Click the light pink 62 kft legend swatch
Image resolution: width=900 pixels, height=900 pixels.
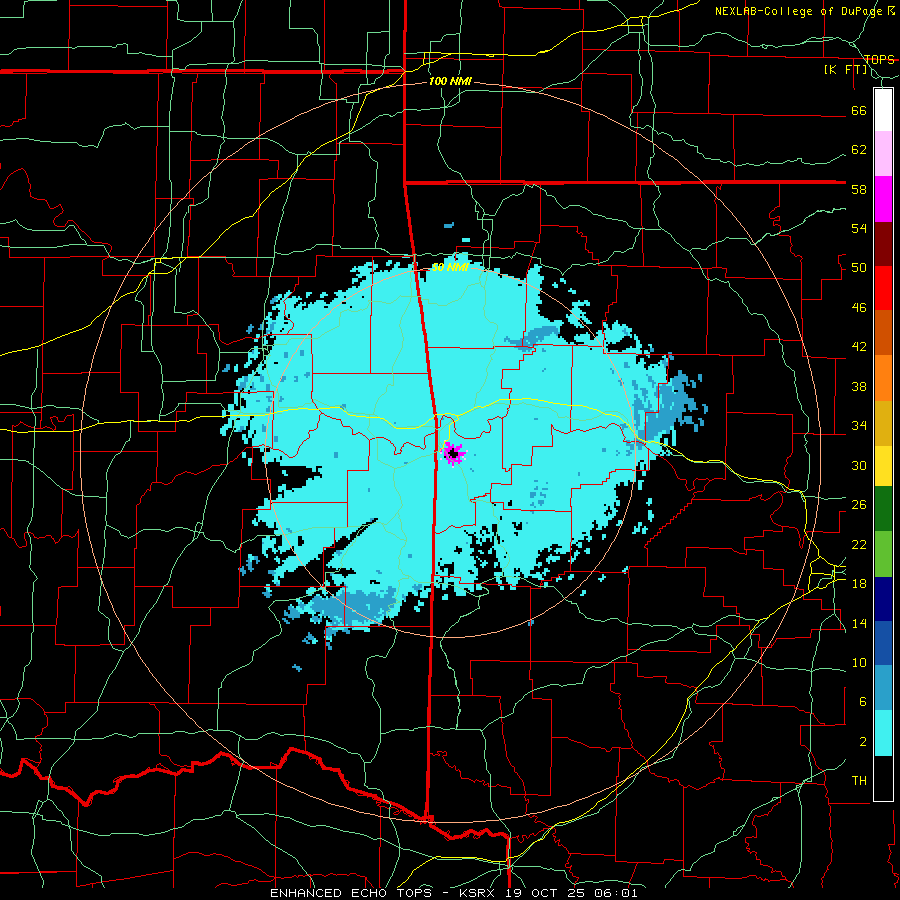[x=883, y=153]
